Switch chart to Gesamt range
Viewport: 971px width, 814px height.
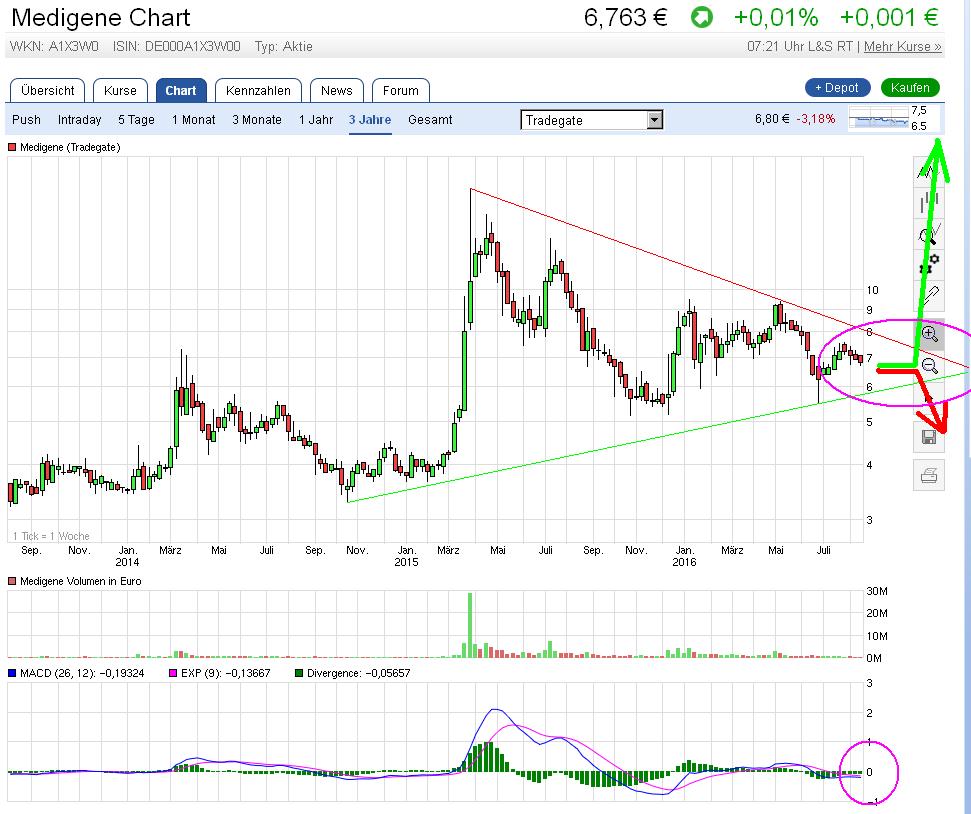(x=430, y=120)
